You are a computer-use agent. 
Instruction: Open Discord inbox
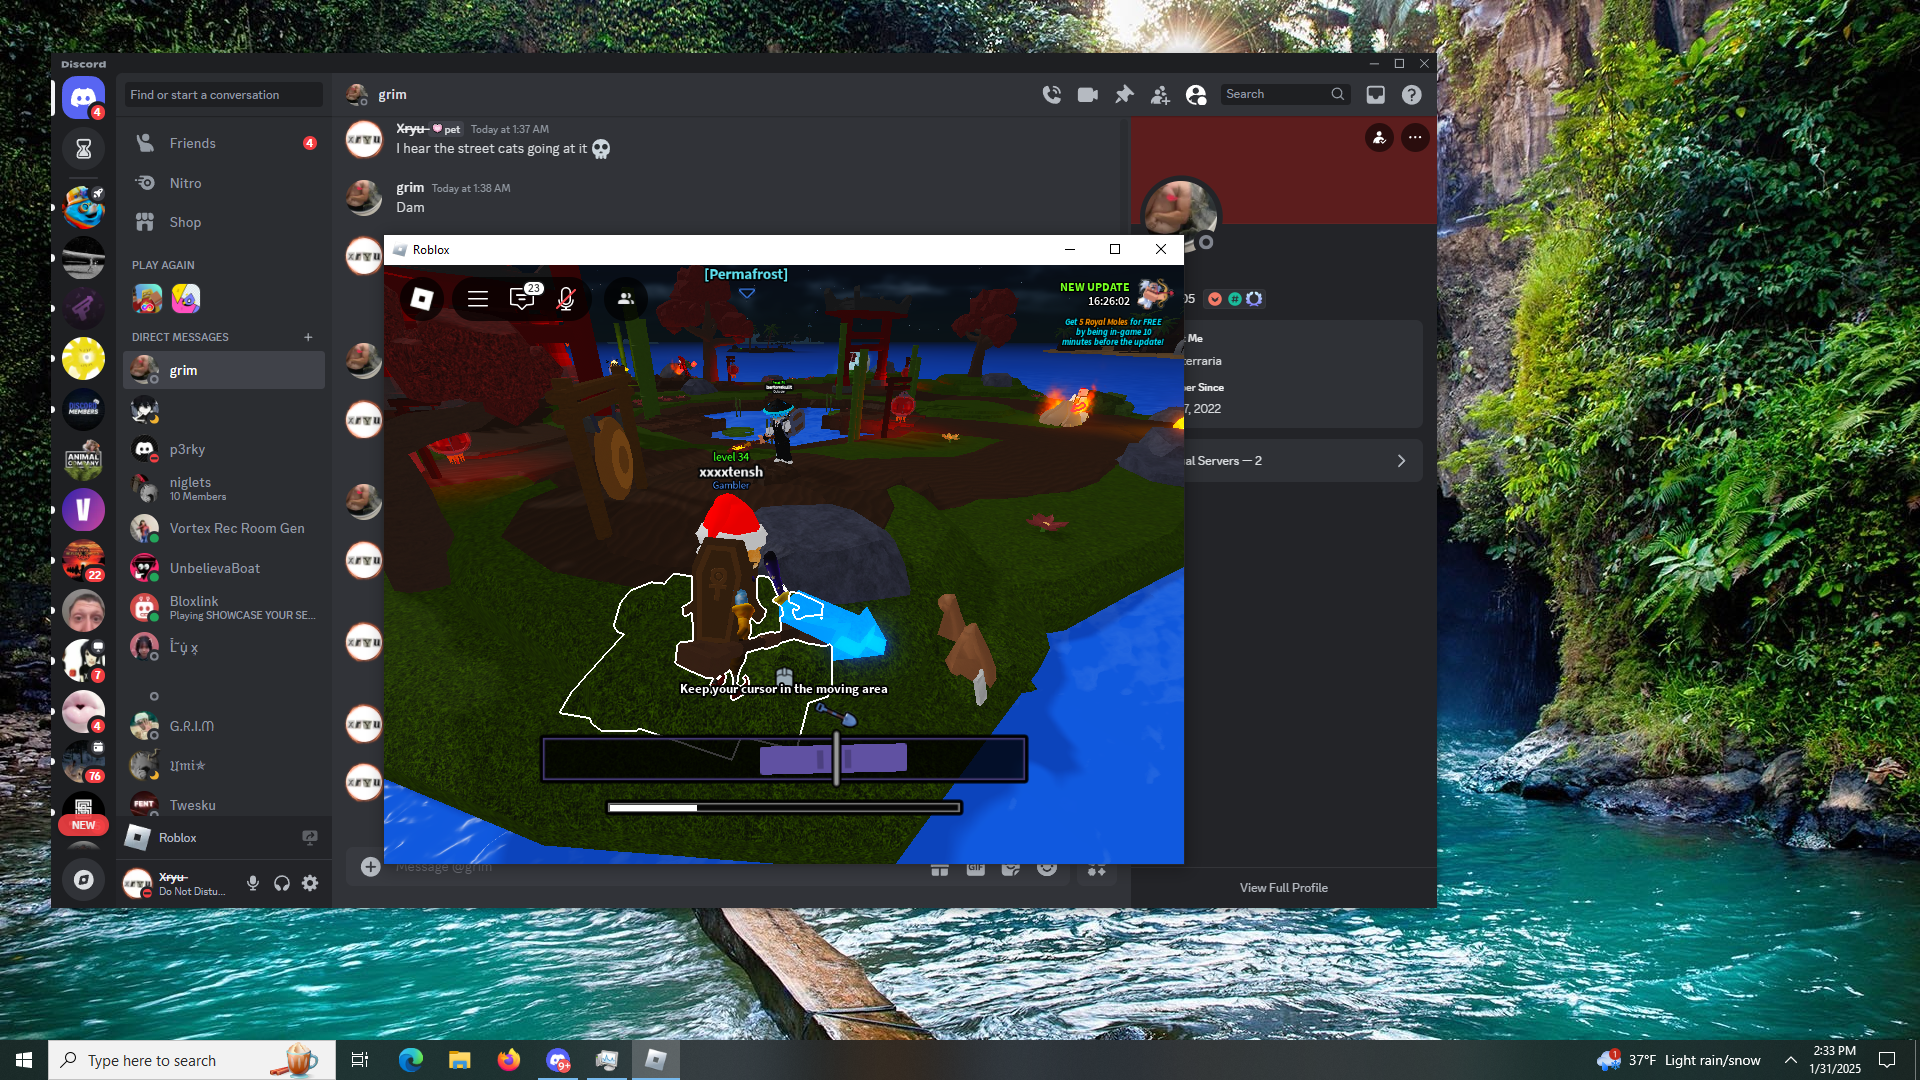[1376, 94]
